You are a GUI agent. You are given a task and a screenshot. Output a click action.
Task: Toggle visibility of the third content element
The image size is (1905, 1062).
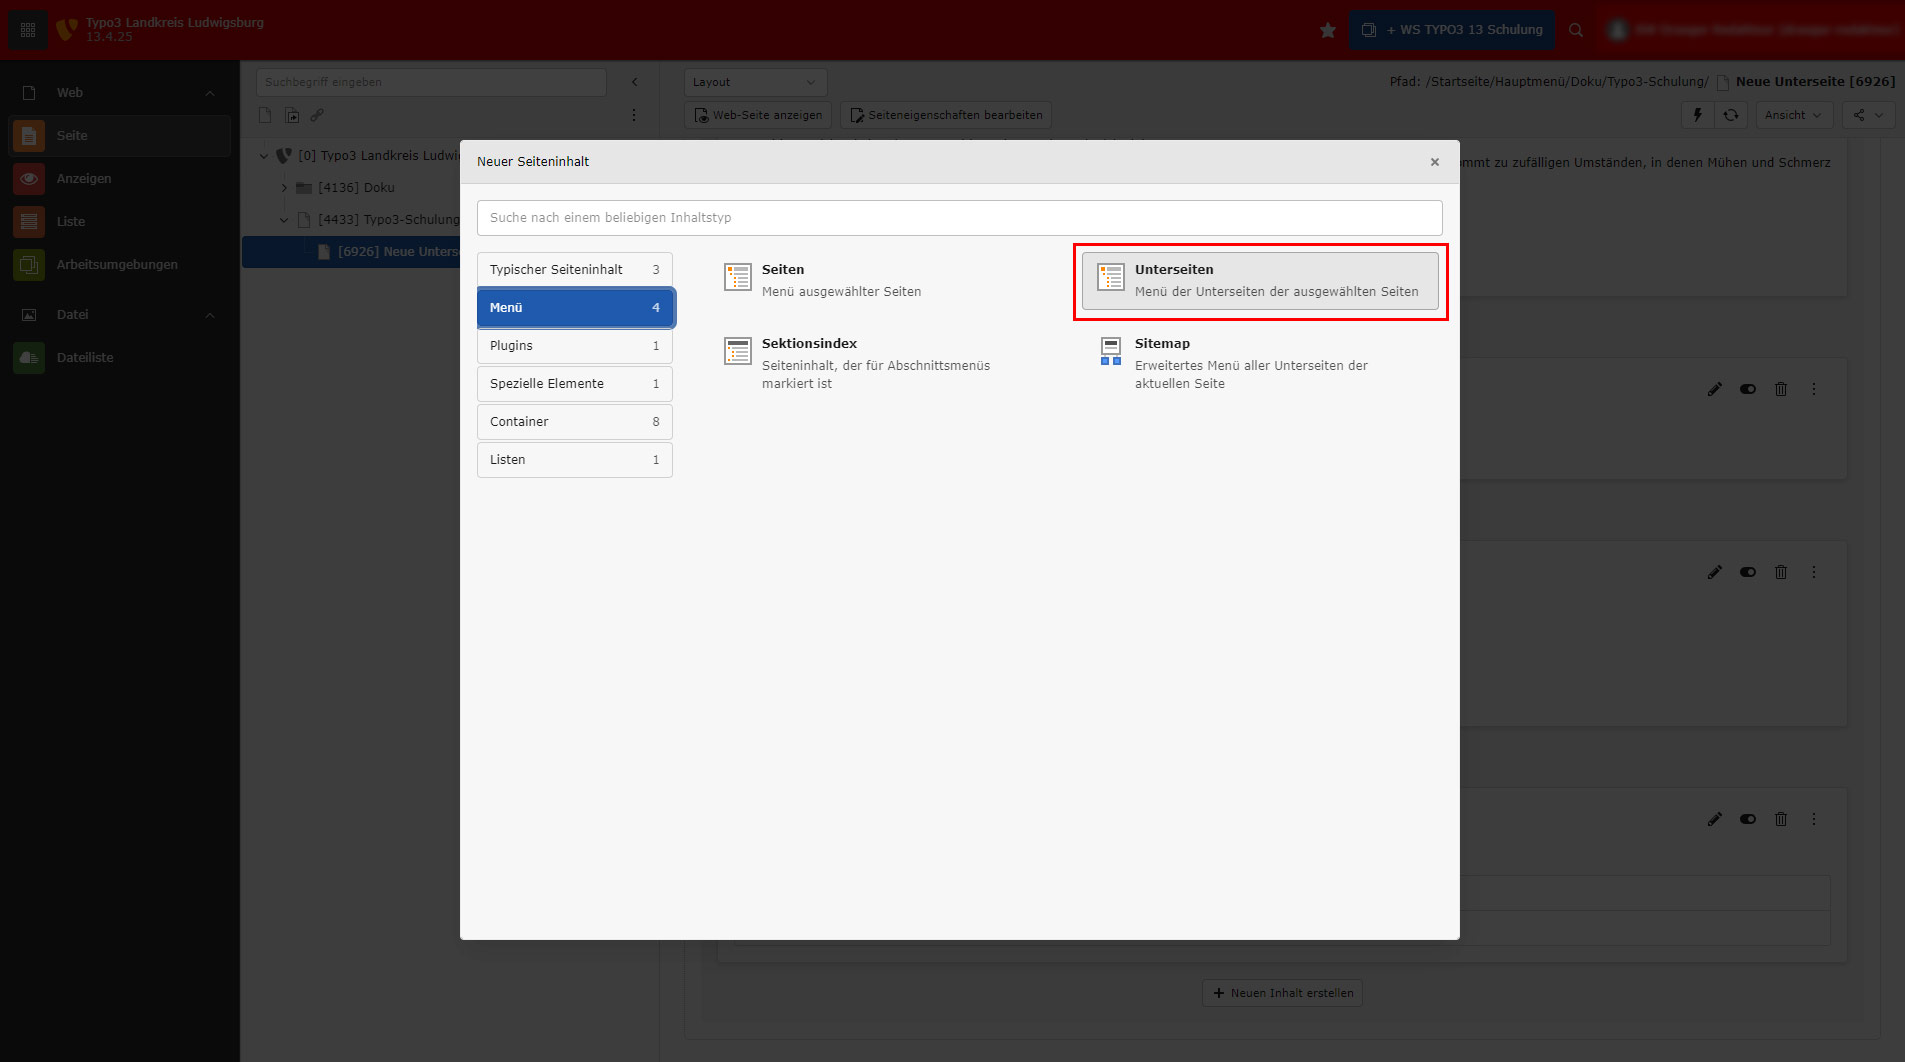1747,819
